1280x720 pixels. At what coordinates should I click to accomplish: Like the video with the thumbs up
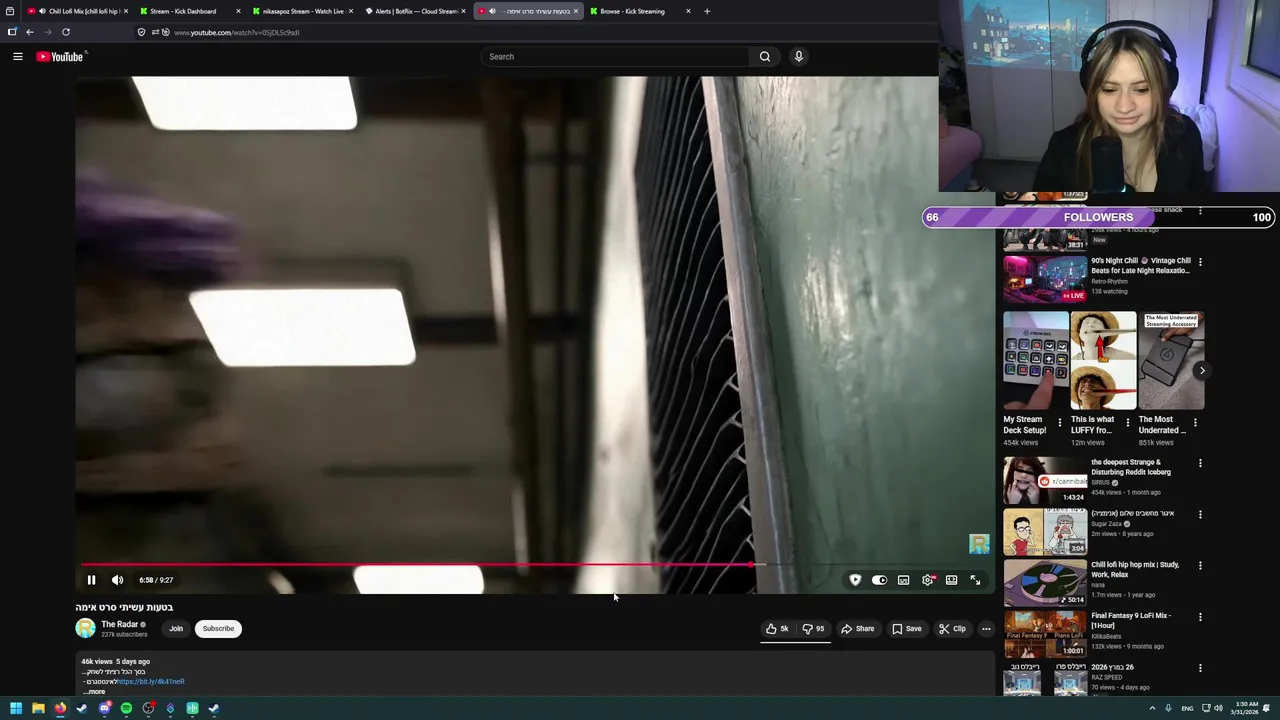778,629
